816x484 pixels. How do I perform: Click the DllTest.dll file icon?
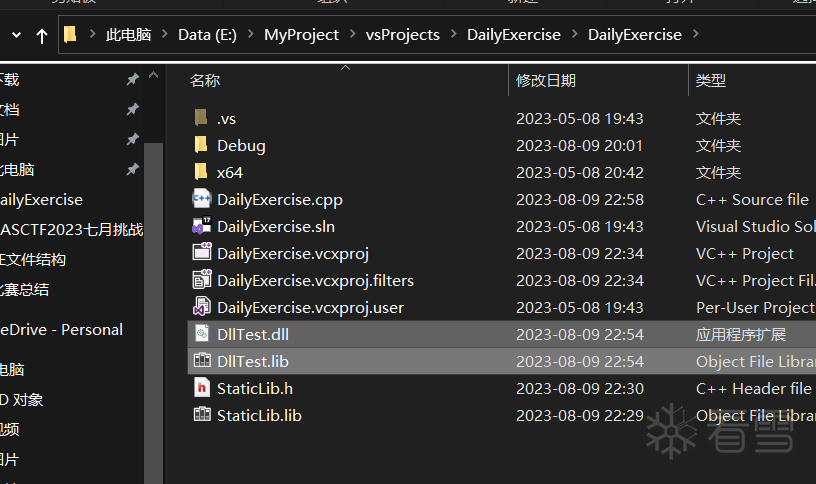pyautogui.click(x=201, y=334)
